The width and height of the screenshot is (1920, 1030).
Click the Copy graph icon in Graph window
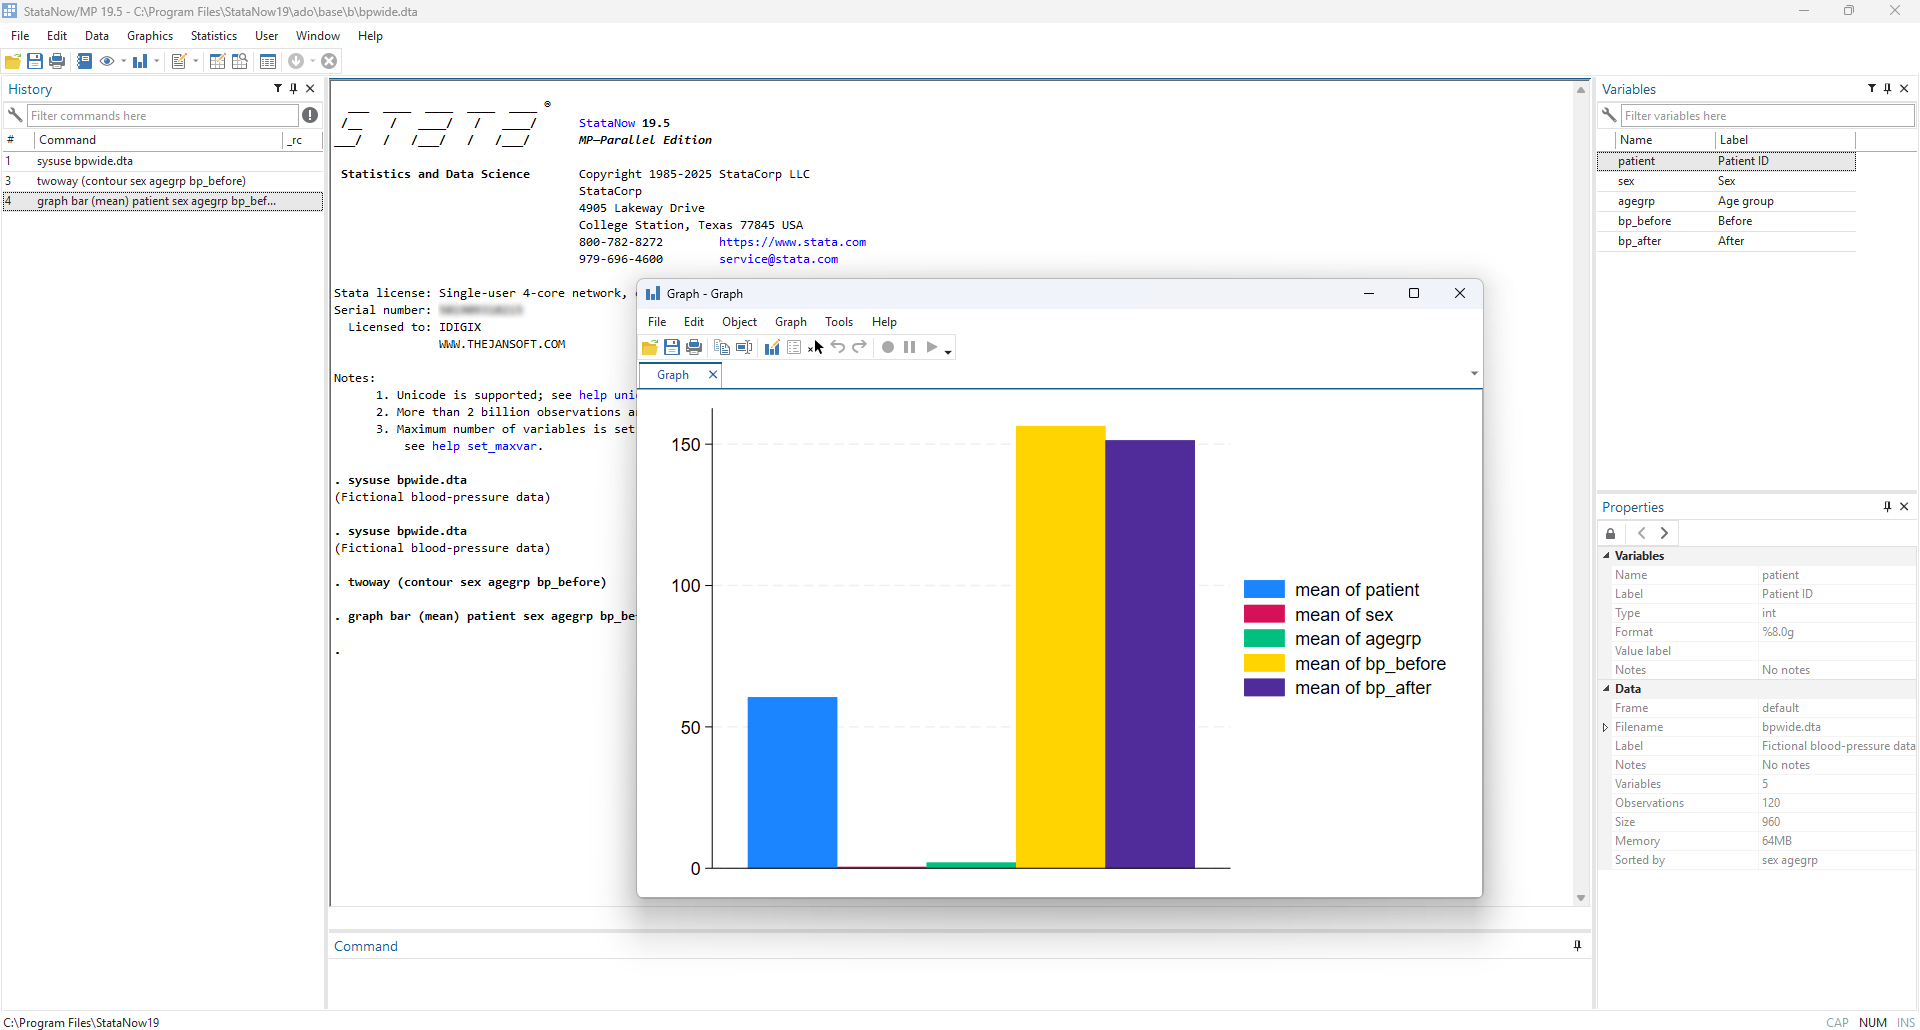click(x=722, y=348)
